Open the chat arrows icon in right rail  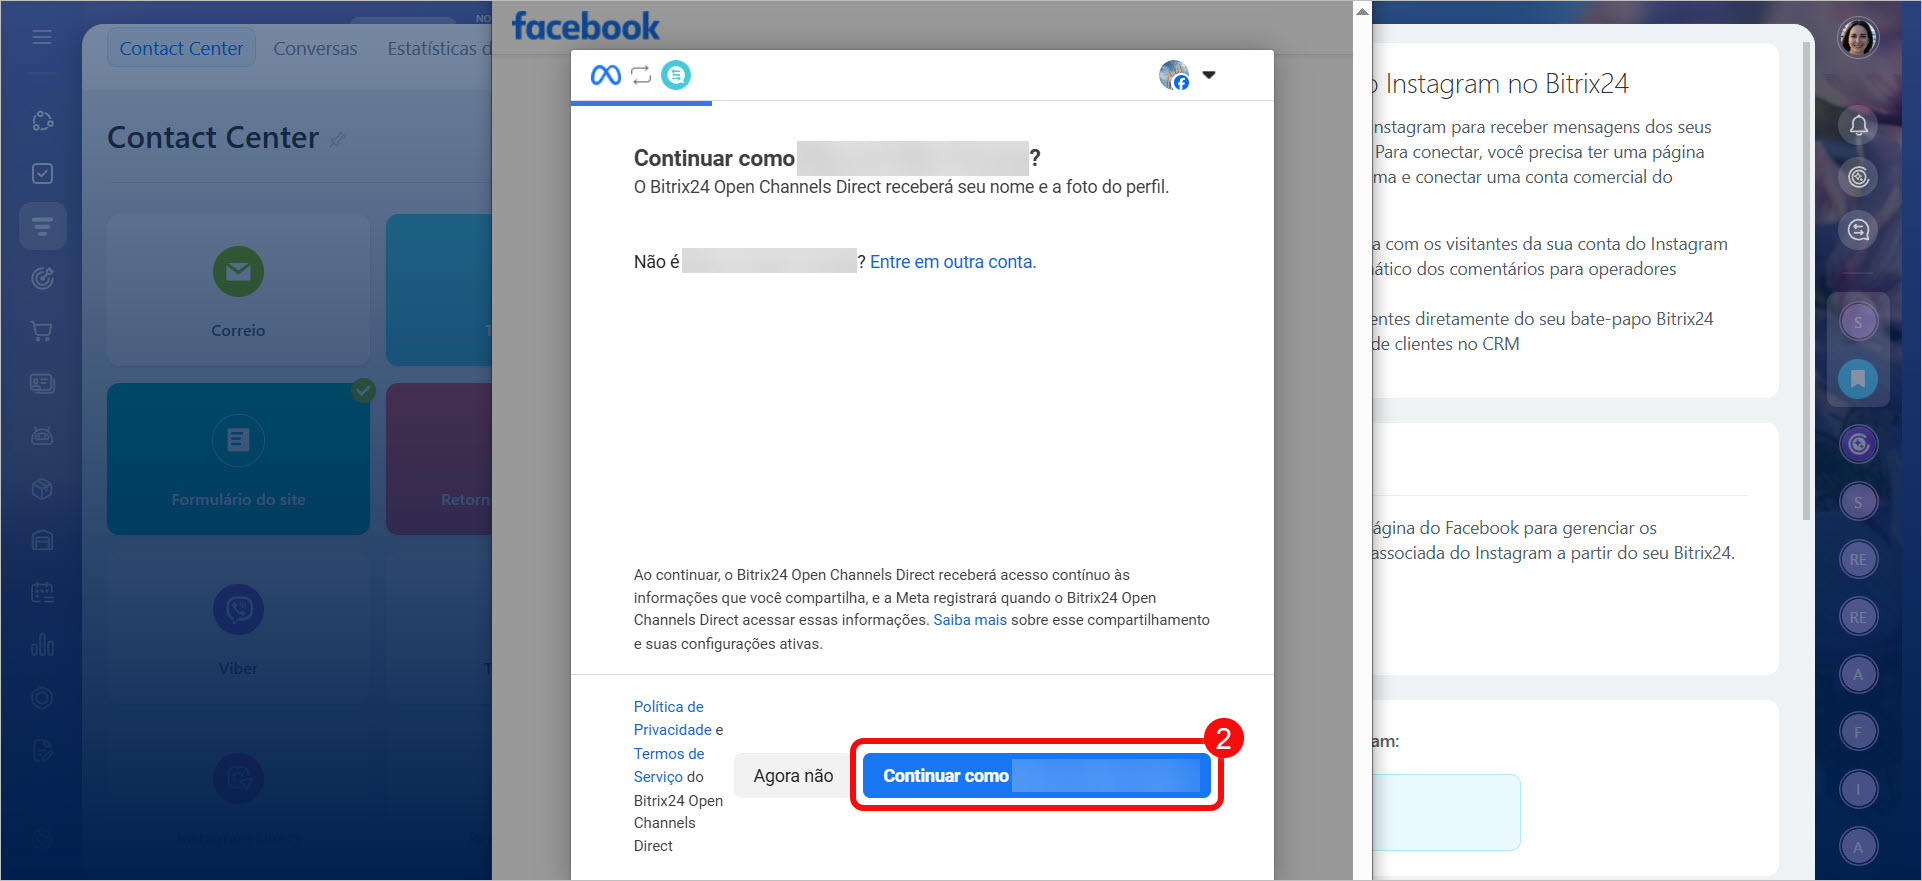[x=1858, y=231]
